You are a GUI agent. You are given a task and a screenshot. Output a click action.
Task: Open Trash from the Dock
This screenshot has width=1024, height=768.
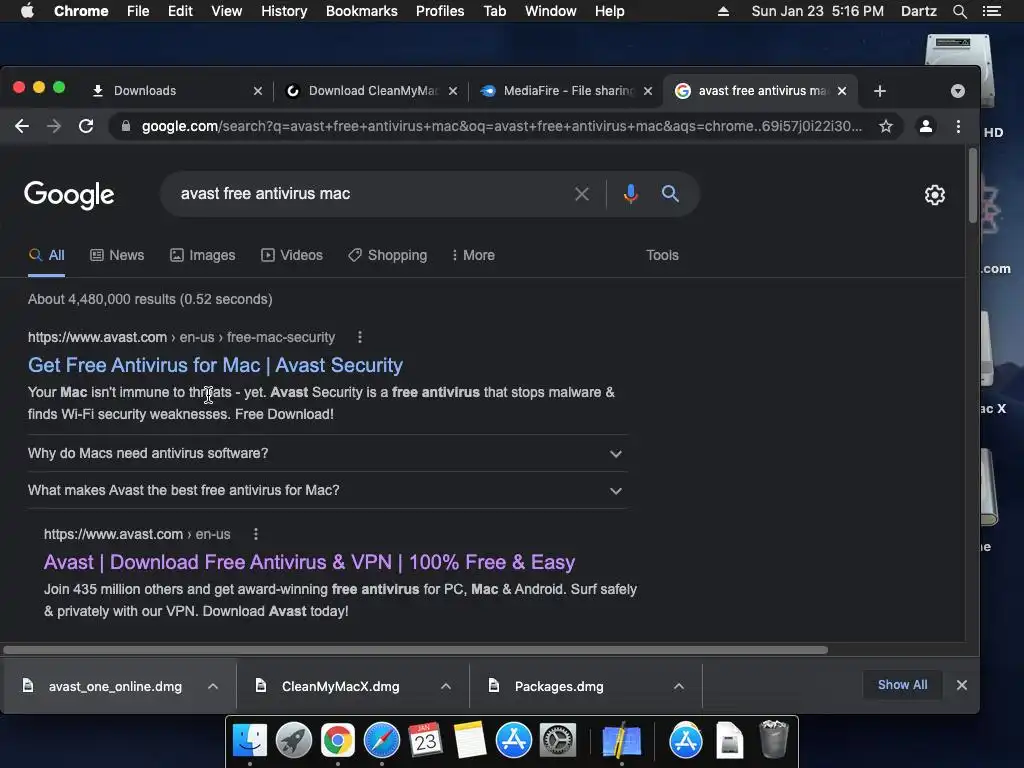point(774,741)
